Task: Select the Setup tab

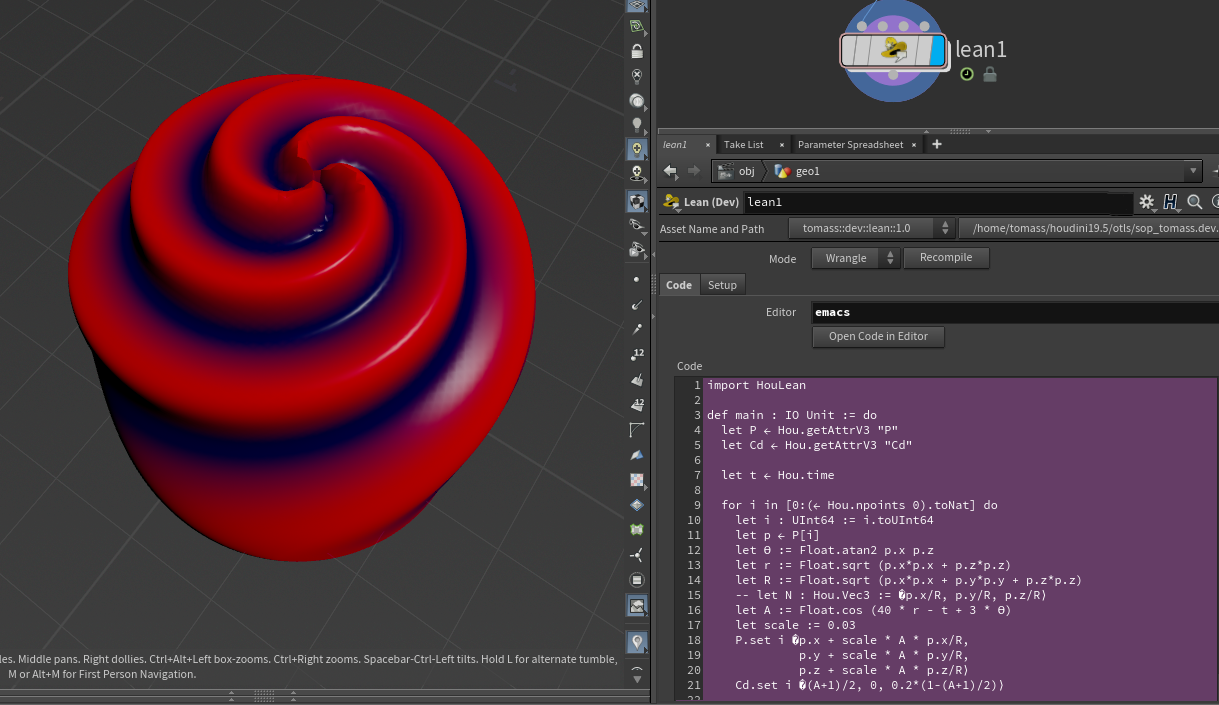Action: pyautogui.click(x=722, y=285)
